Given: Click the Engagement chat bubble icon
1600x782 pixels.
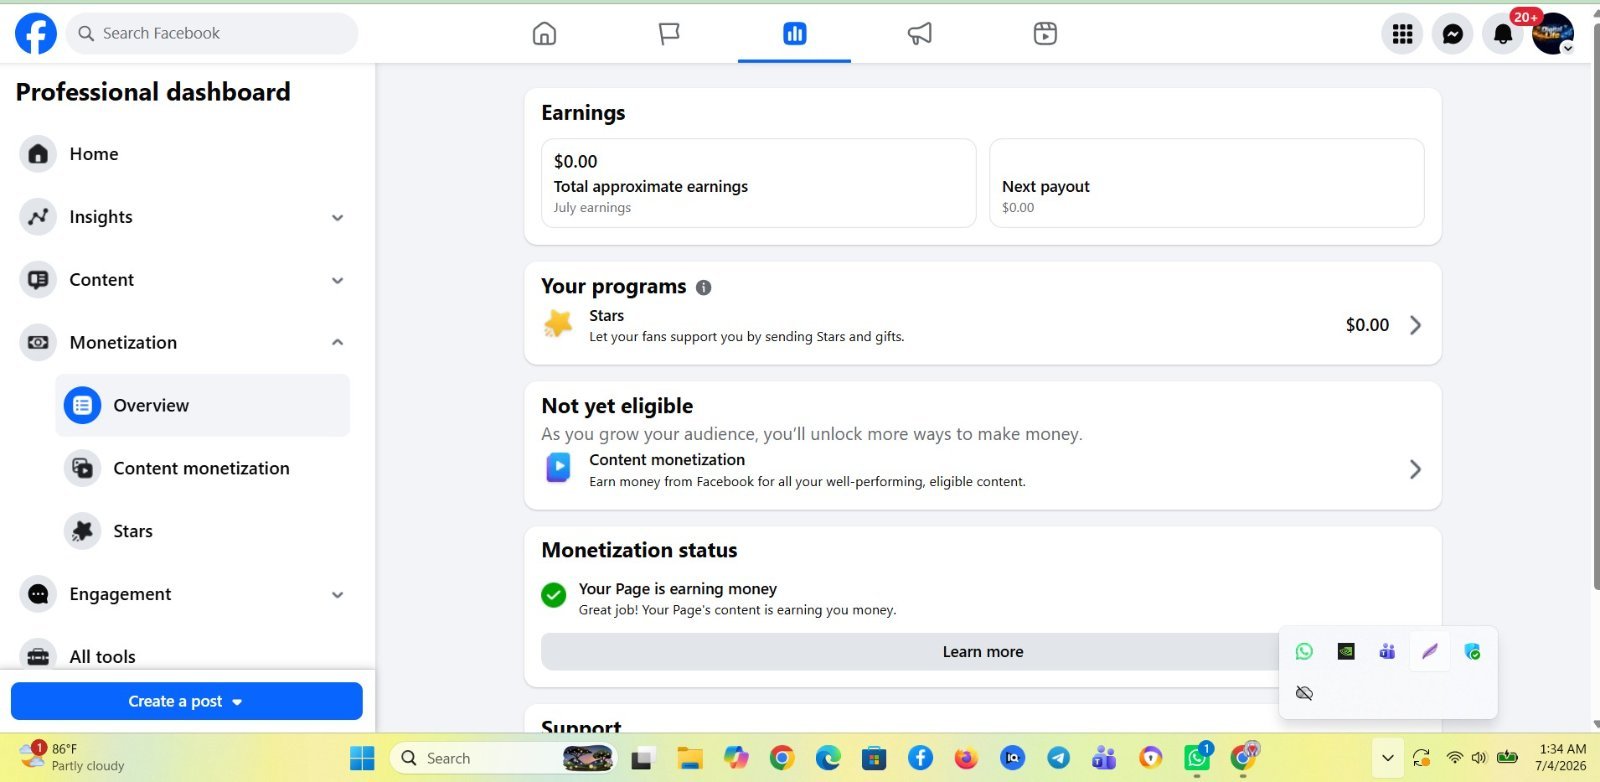Looking at the screenshot, I should 38,594.
